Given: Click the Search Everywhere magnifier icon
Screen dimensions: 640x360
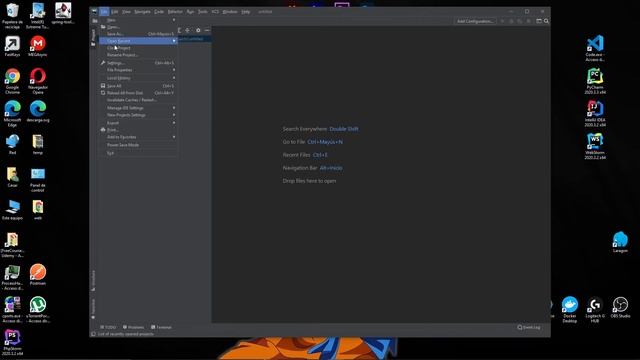Looking at the screenshot, I should 546,21.
